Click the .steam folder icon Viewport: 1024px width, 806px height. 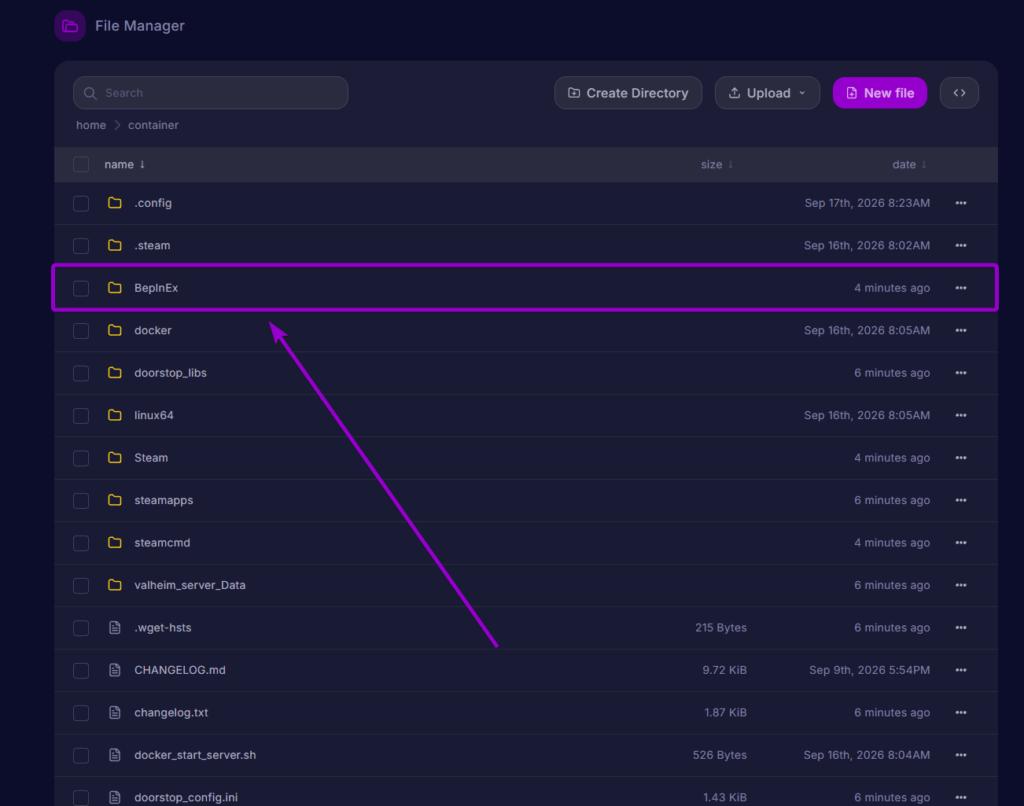tap(115, 246)
